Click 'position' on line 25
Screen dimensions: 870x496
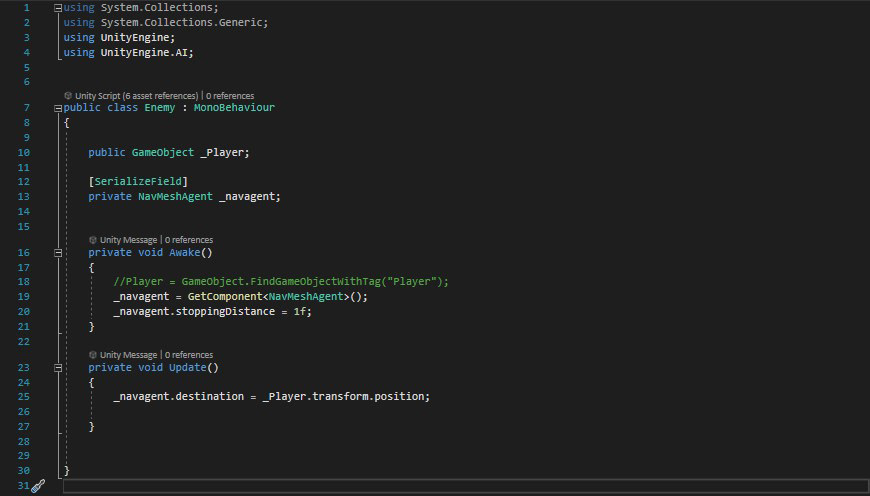pyautogui.click(x=399, y=397)
